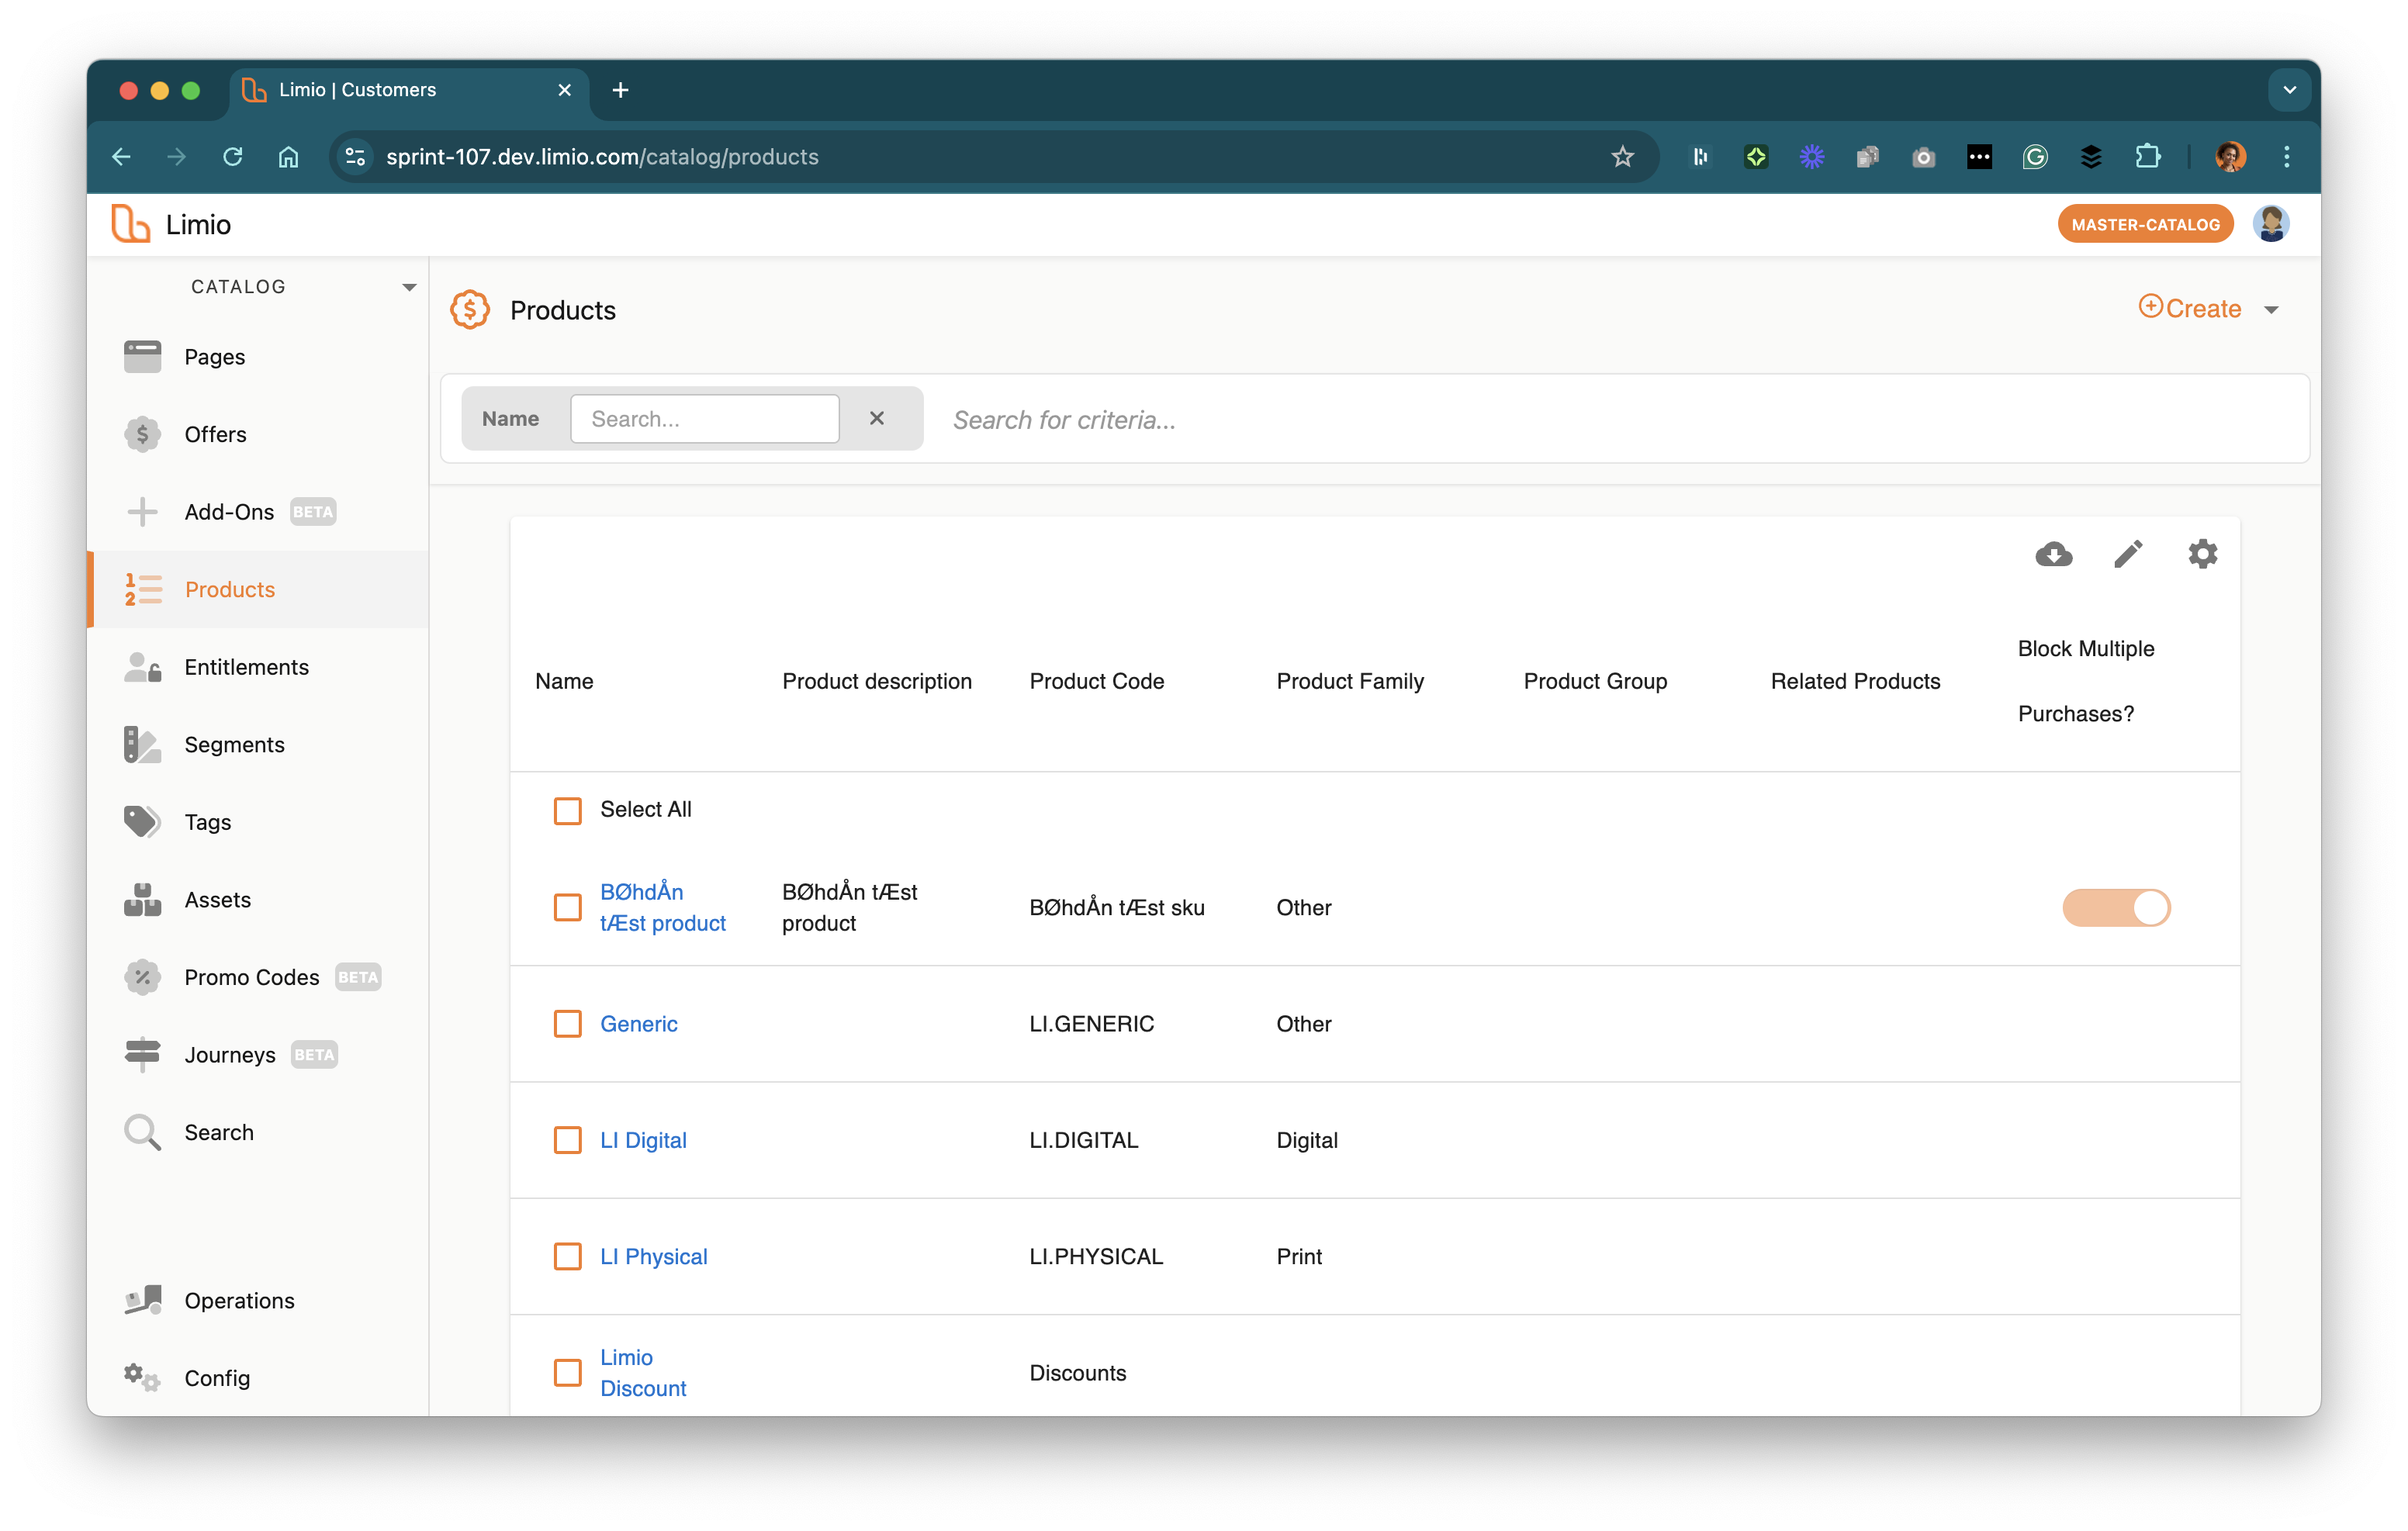Expand the browser tab list chevron
This screenshot has width=2408, height=1531.
2289,90
